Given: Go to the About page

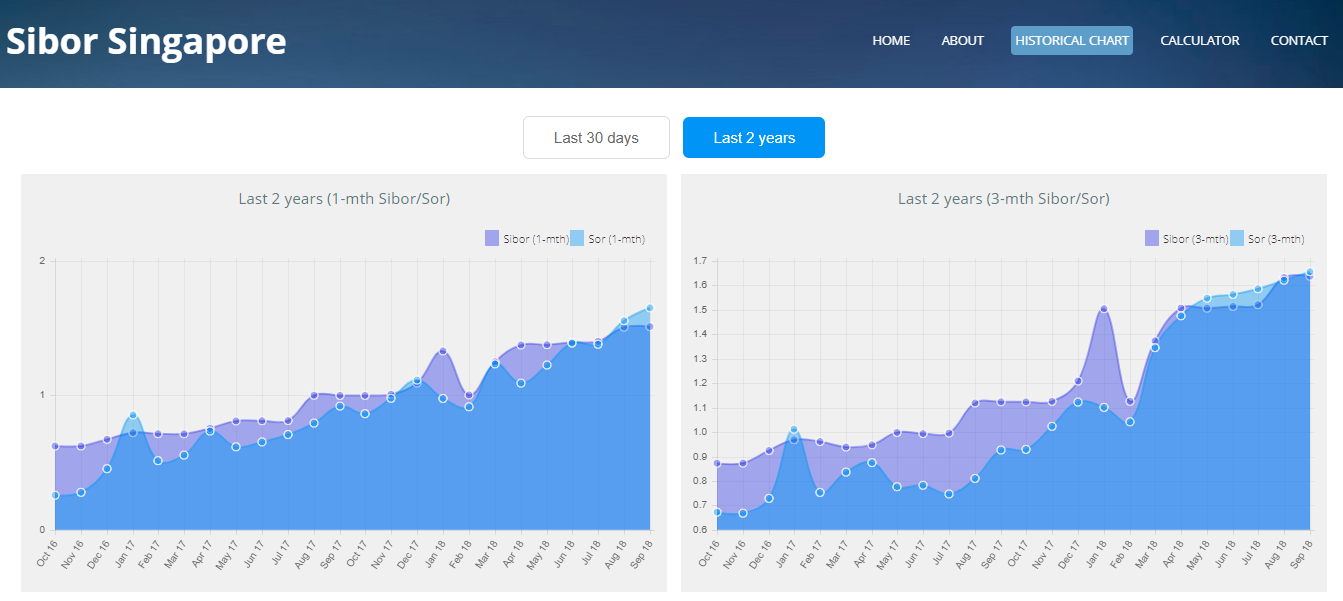Looking at the screenshot, I should click(962, 41).
